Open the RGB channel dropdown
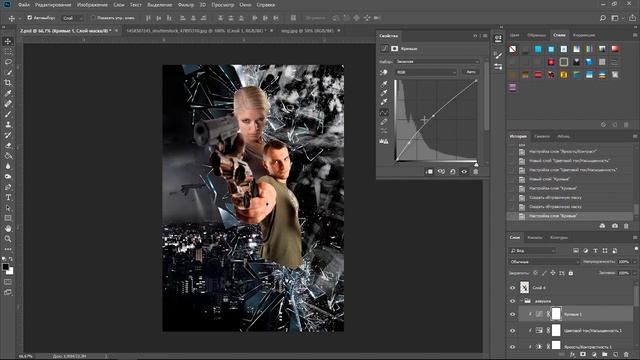 point(426,72)
